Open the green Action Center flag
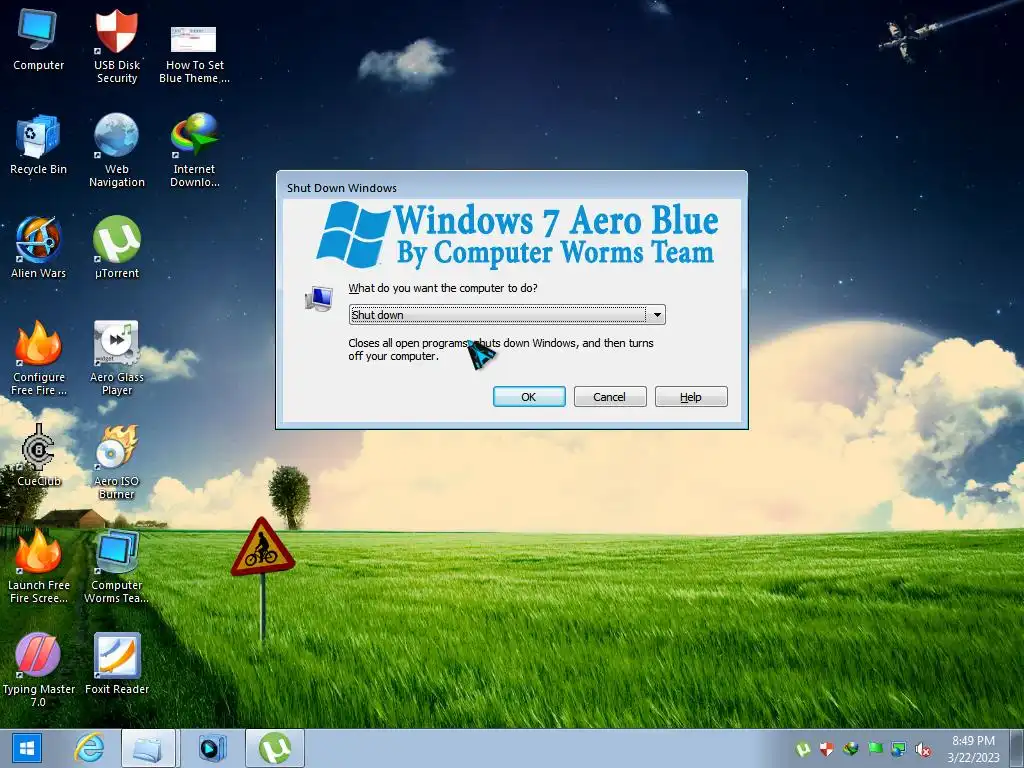 click(x=875, y=749)
